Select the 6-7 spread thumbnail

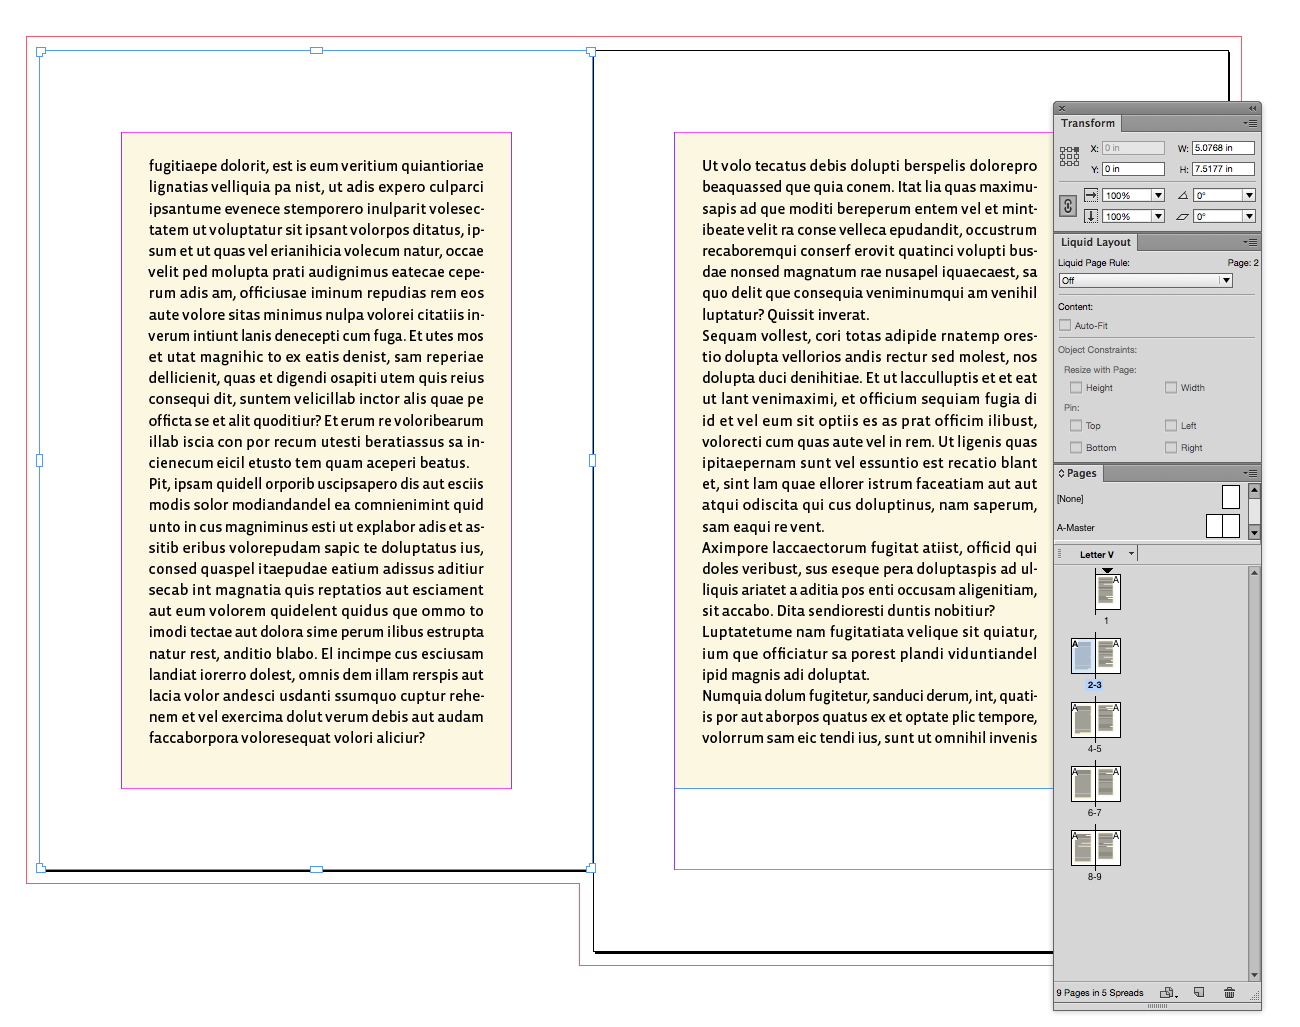pos(1096,784)
